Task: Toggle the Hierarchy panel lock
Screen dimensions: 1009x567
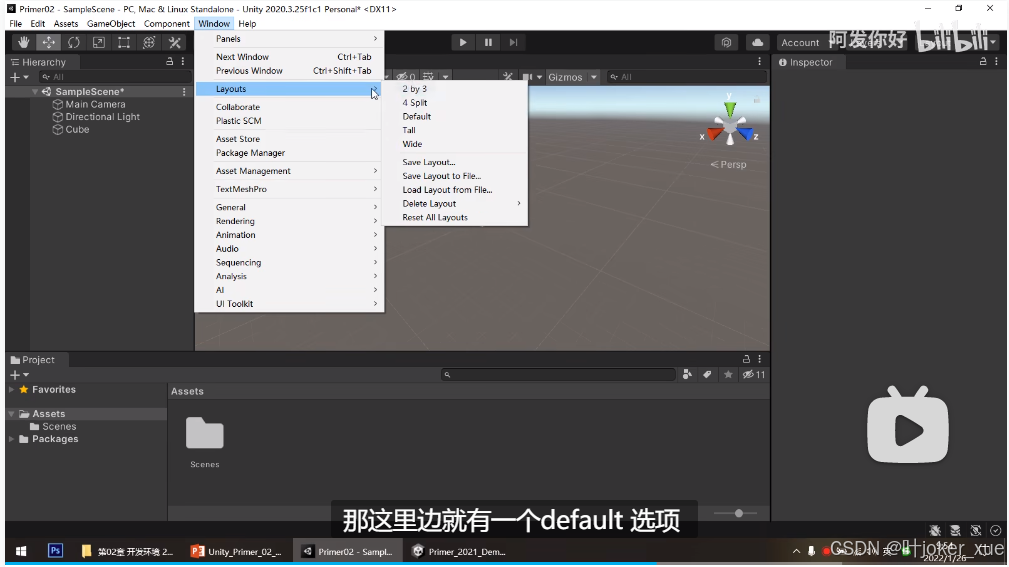Action: 170,62
